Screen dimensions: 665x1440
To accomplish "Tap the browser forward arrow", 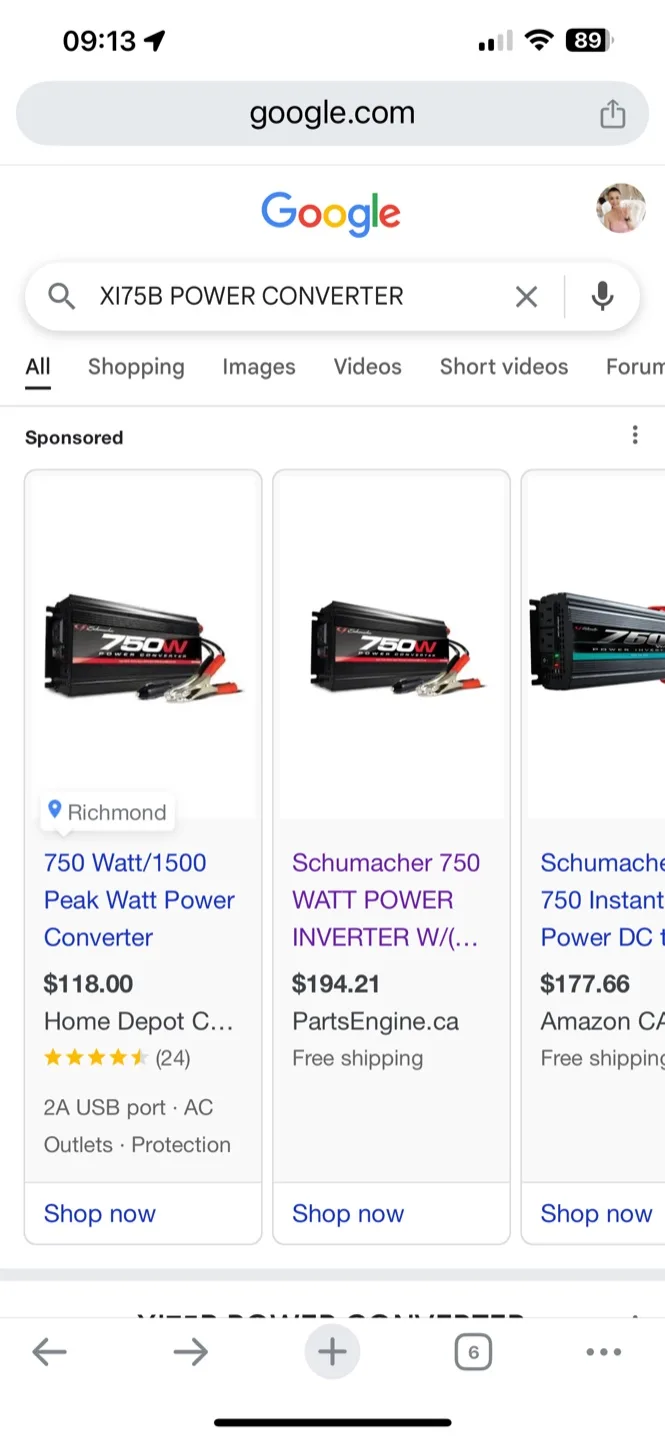I will tap(190, 1353).
